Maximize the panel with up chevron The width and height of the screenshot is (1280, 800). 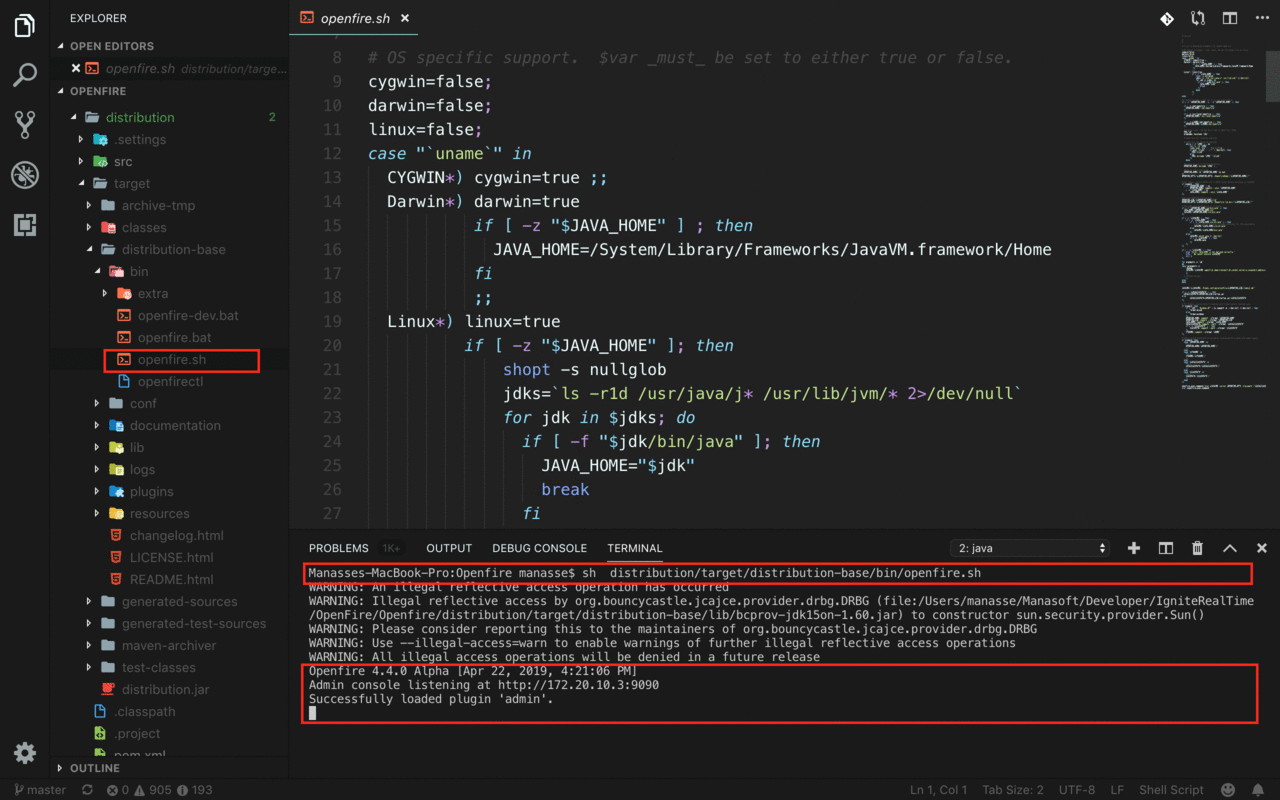[x=1230, y=548]
